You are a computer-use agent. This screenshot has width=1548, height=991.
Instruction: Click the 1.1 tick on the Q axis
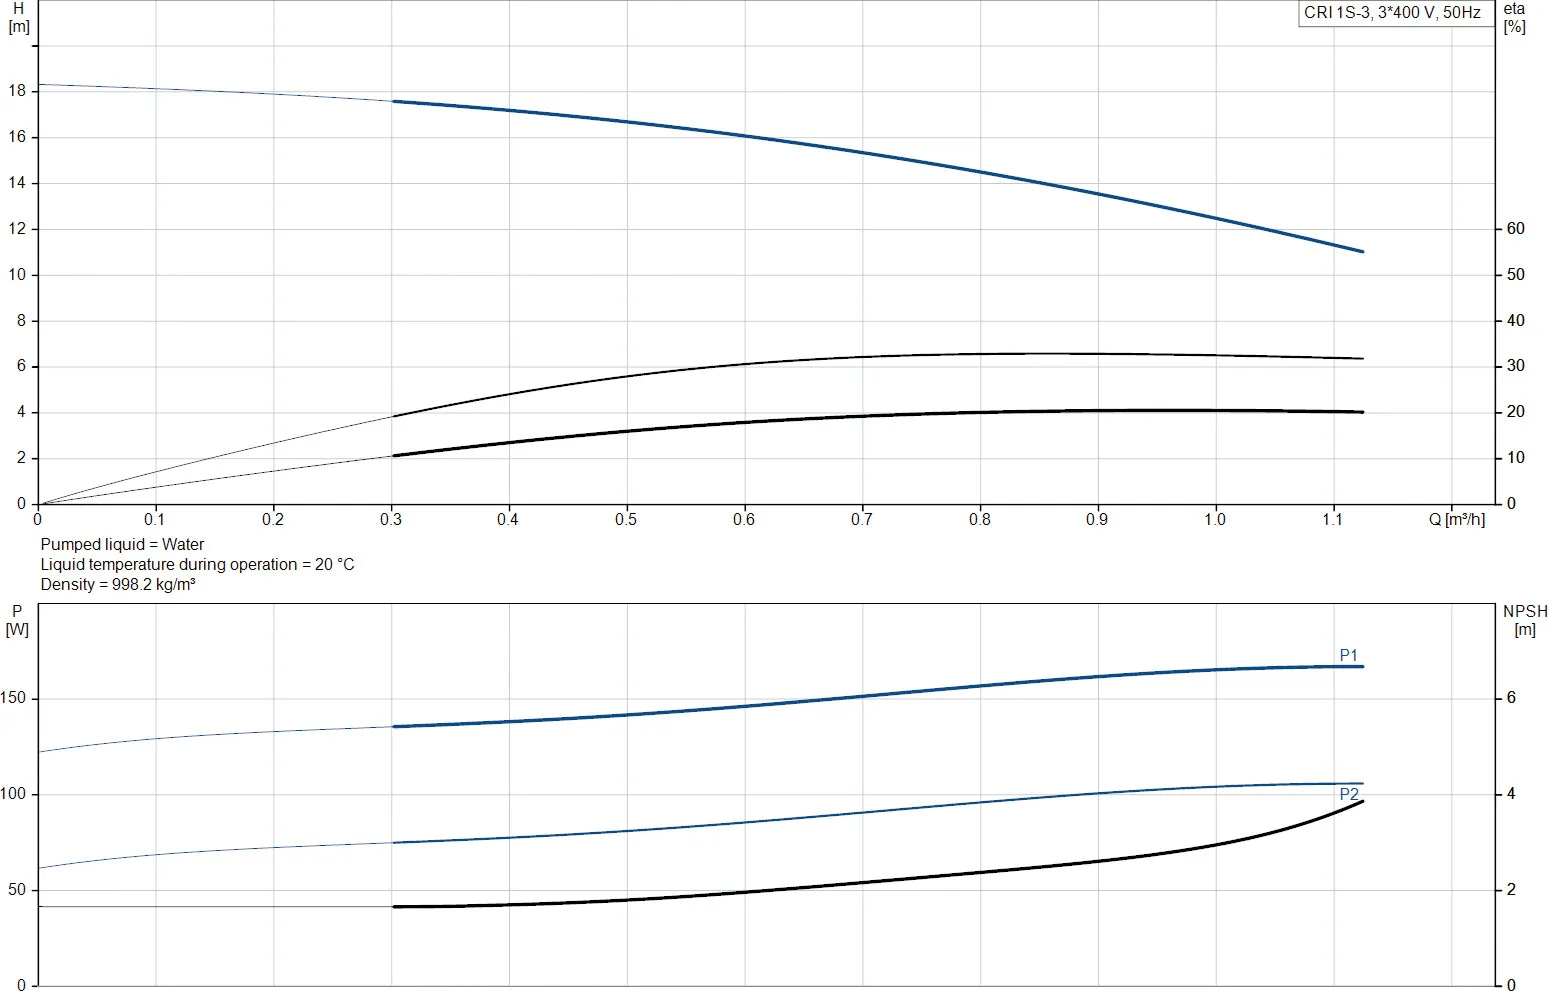(1332, 520)
